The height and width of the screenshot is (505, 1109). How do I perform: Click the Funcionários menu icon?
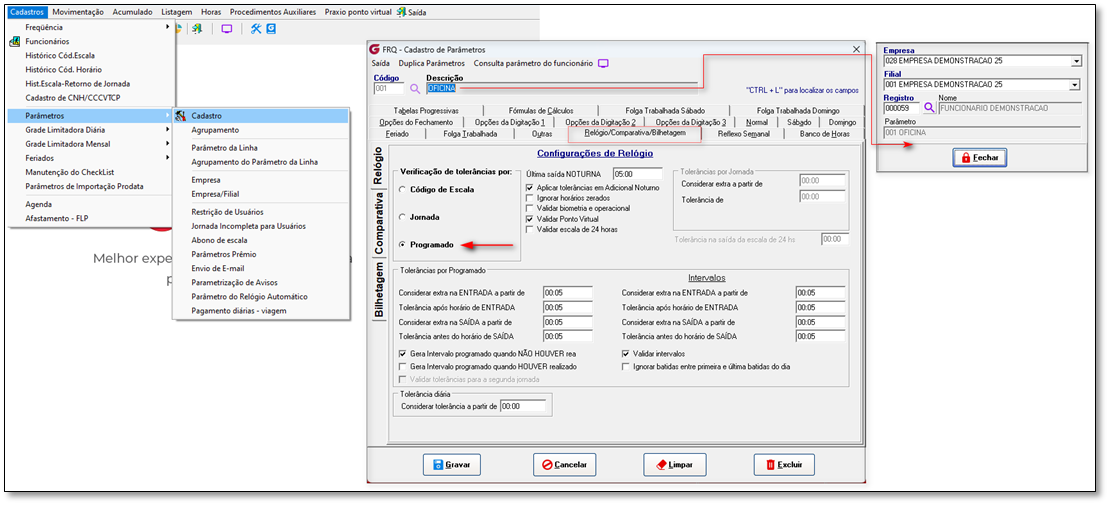14,42
